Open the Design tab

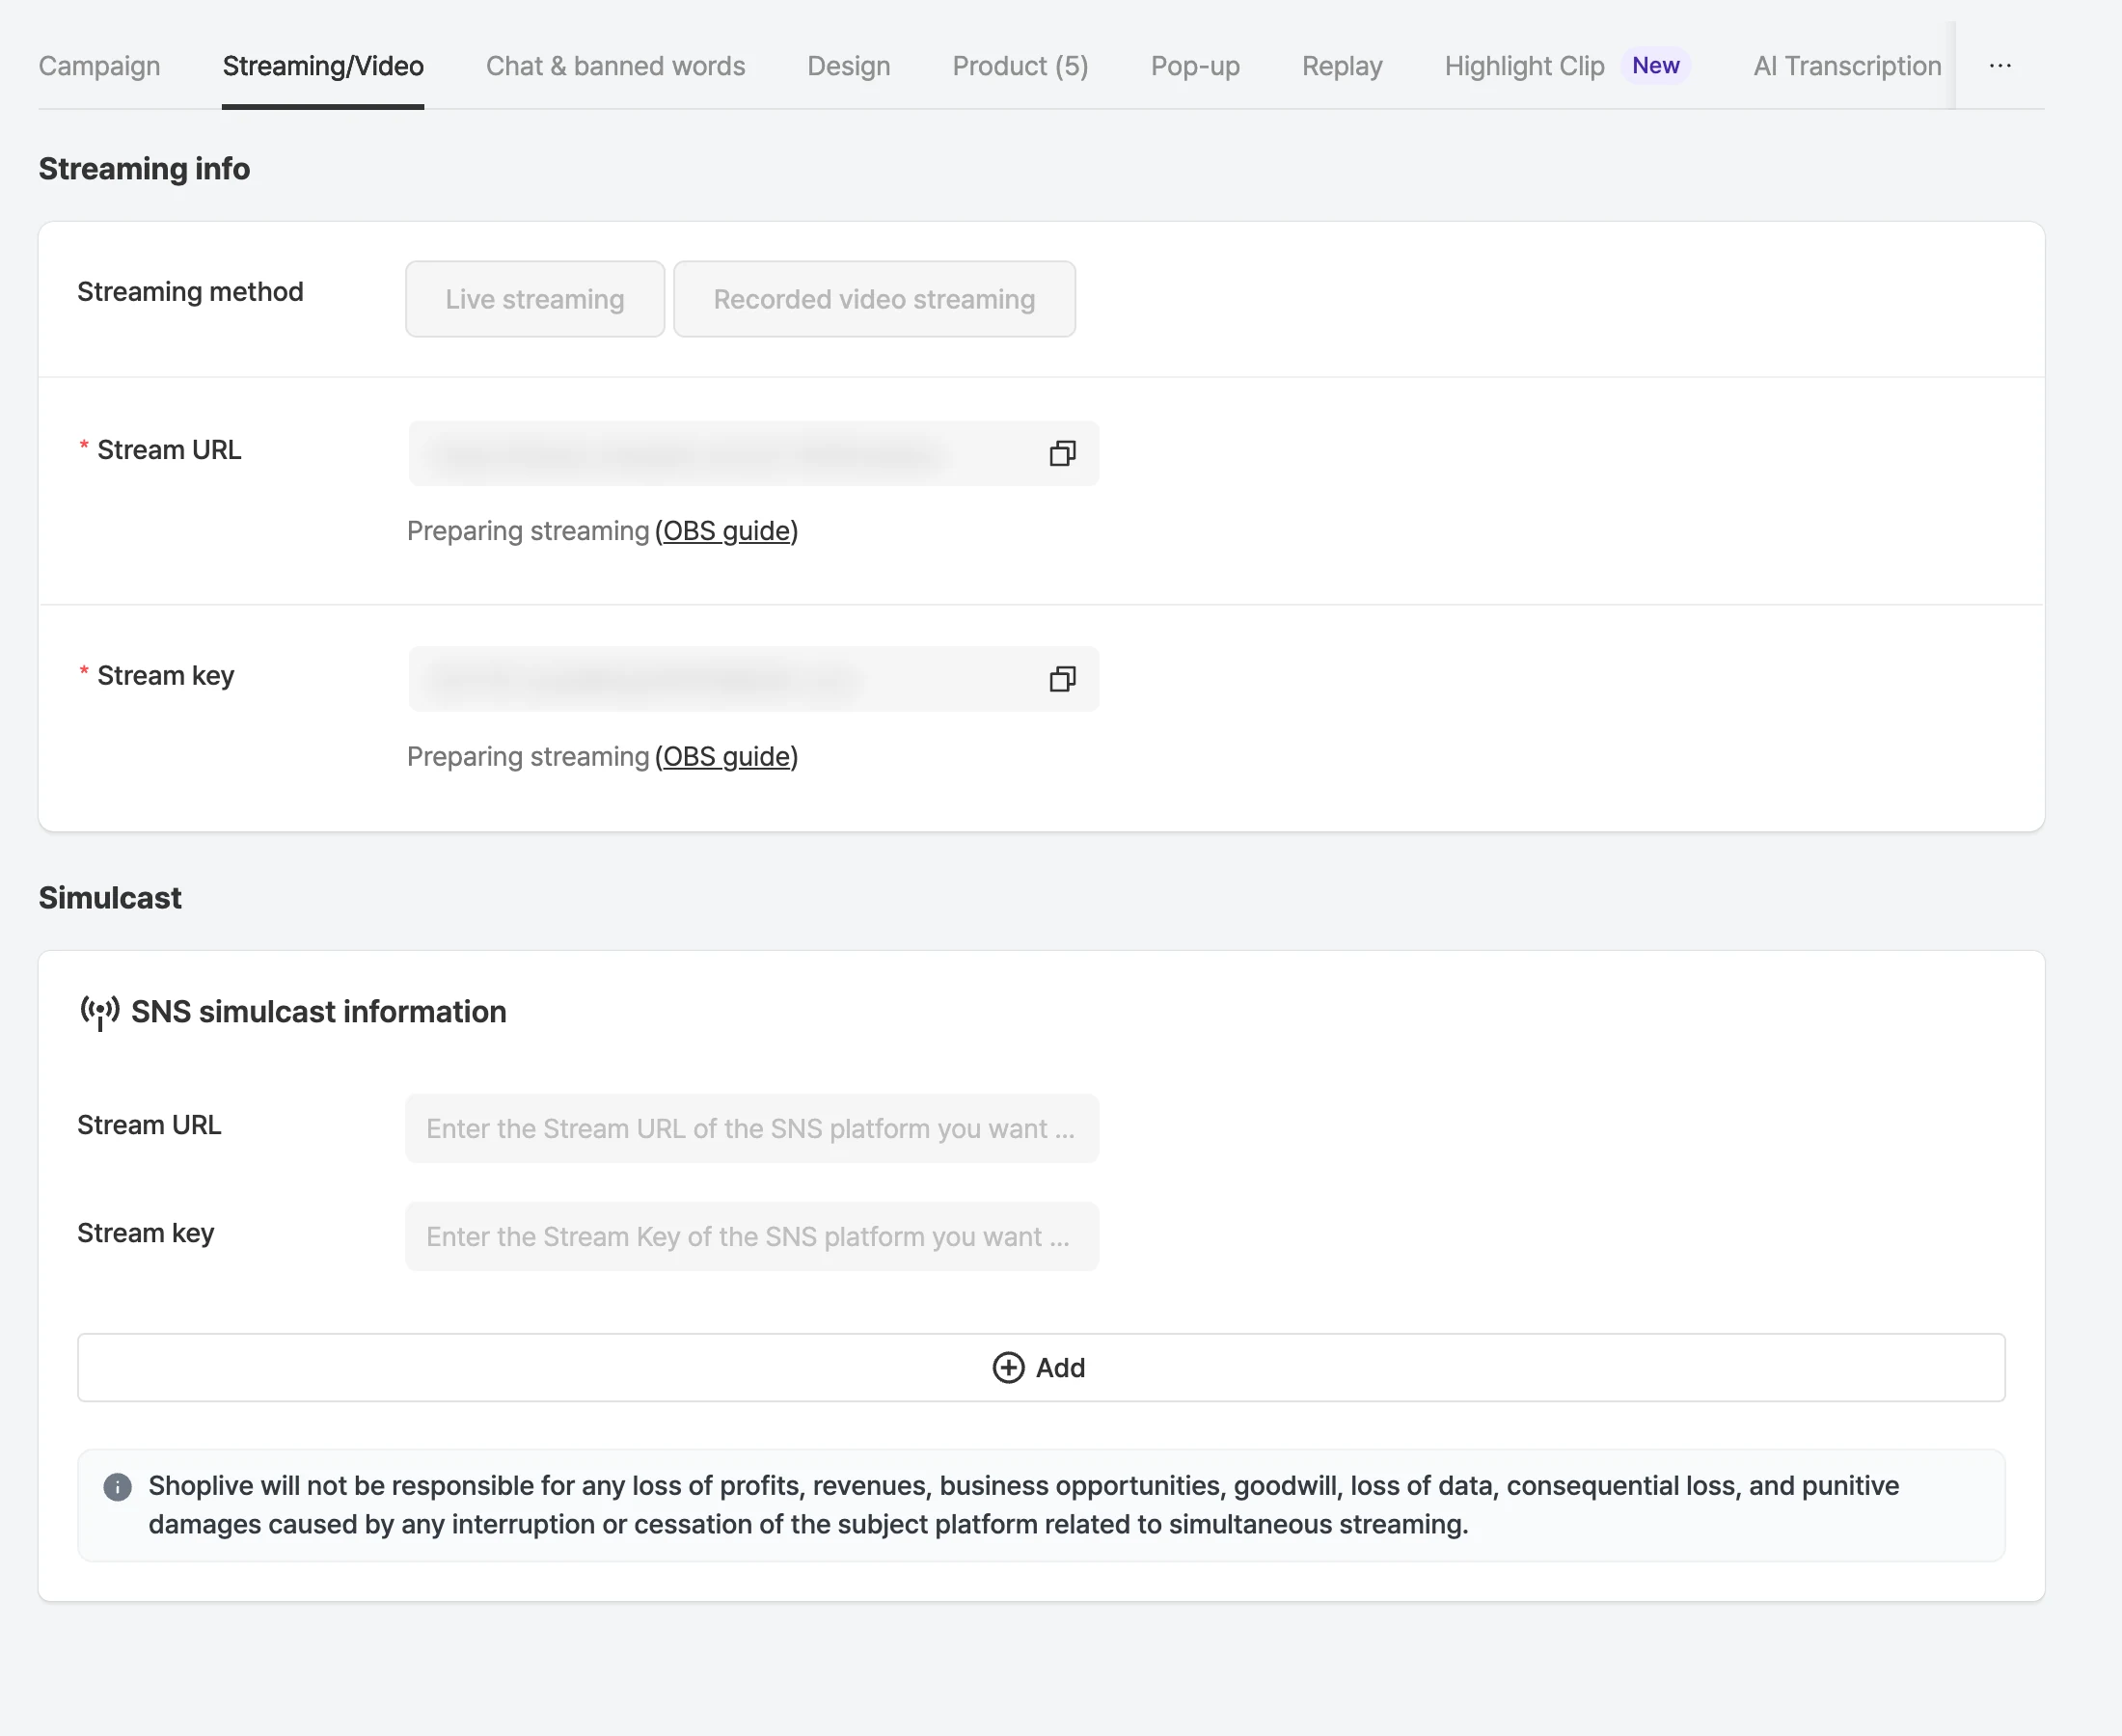pyautogui.click(x=848, y=66)
